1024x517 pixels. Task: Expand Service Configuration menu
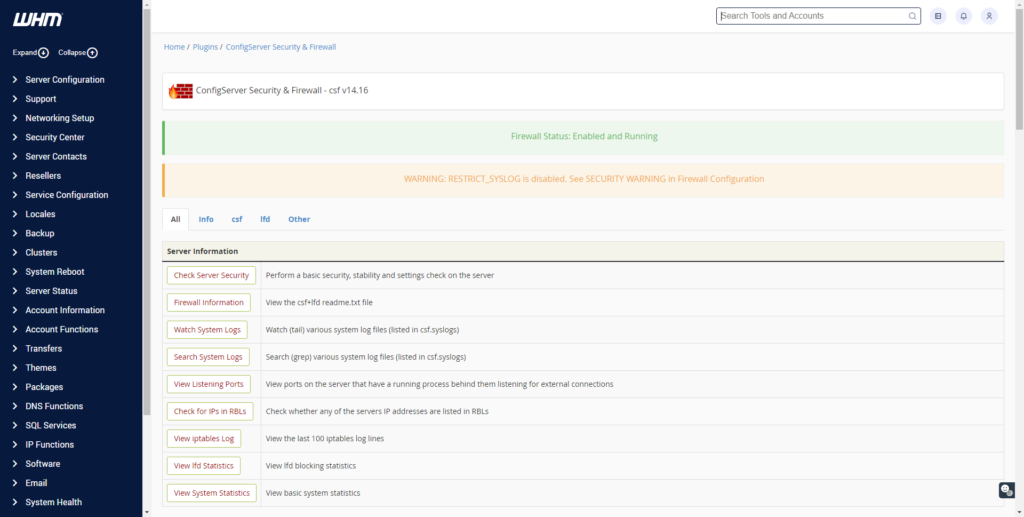67,195
